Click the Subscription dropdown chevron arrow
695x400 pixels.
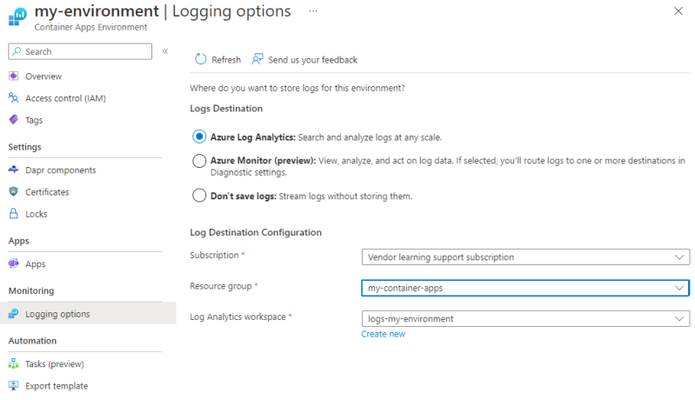point(679,257)
